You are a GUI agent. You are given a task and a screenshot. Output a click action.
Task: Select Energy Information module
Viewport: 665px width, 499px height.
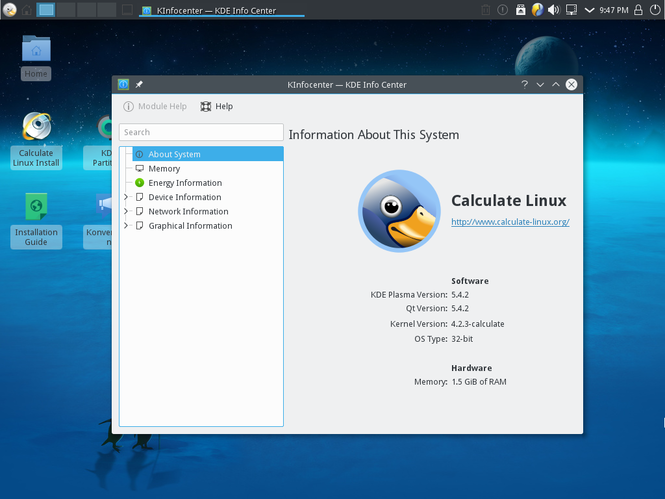pyautogui.click(x=185, y=183)
